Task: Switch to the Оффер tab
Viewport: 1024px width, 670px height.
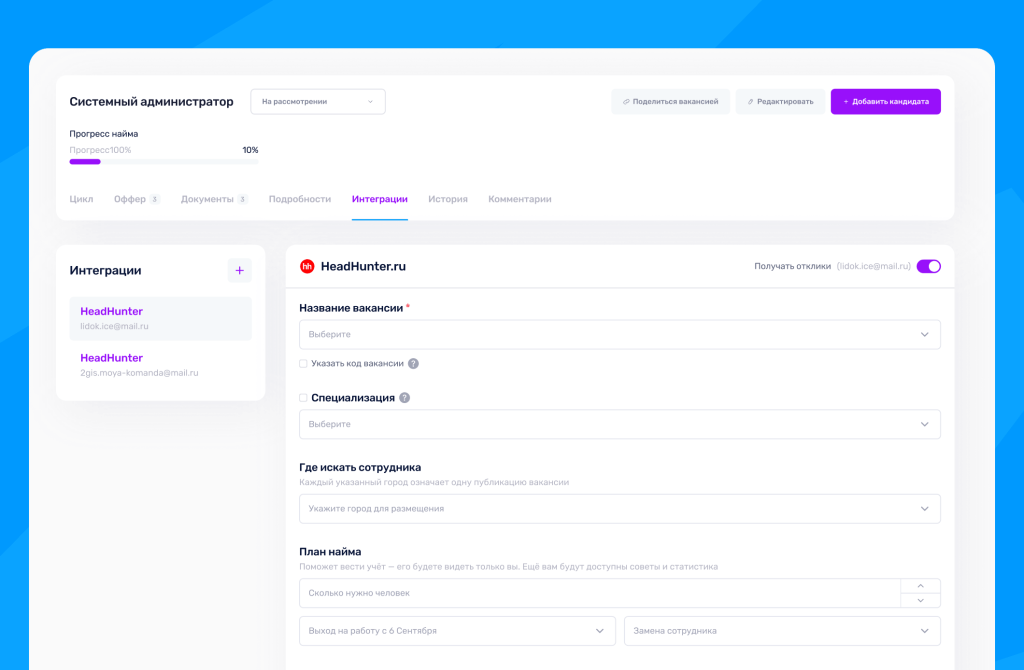Action: tap(136, 199)
